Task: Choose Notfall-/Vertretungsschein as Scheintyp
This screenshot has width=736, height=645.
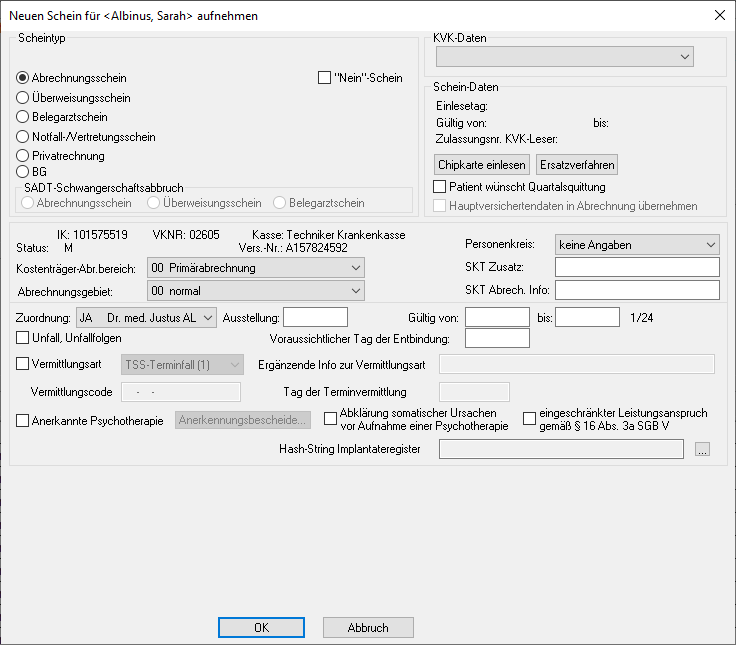Action: coord(23,136)
